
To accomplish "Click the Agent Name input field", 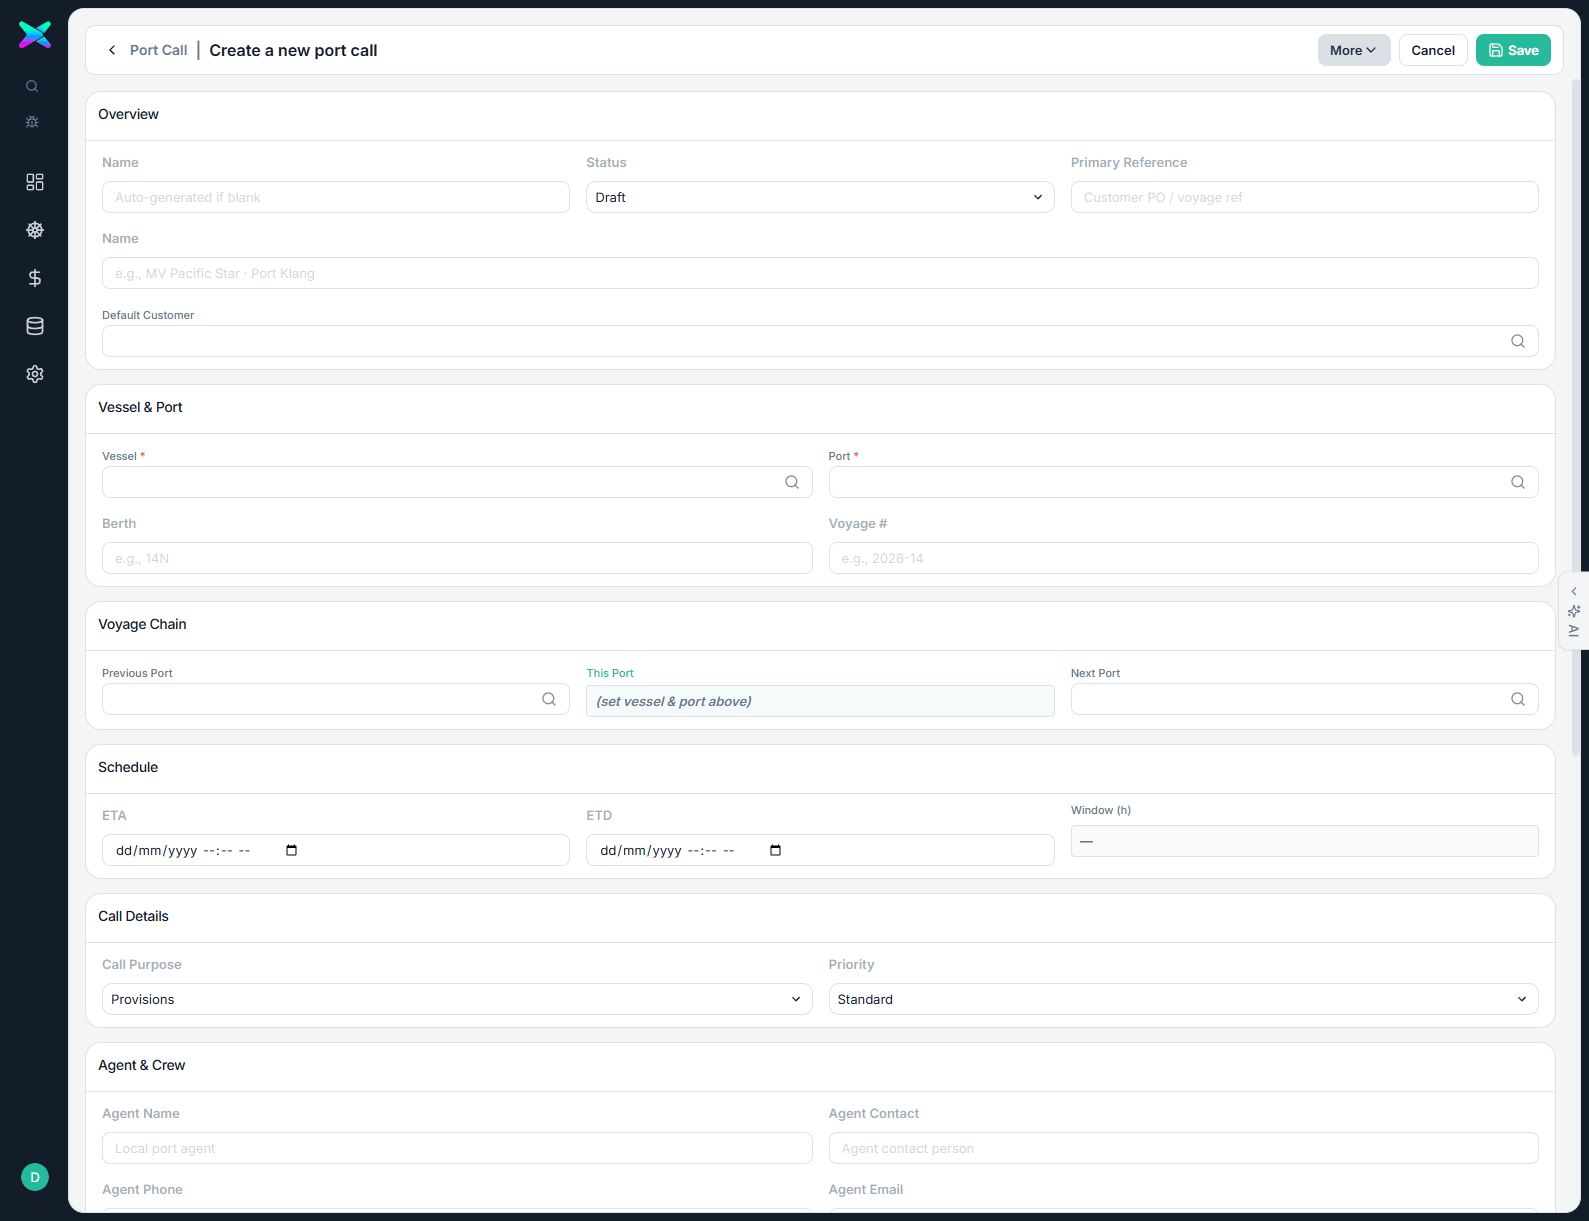I will click(457, 1148).
